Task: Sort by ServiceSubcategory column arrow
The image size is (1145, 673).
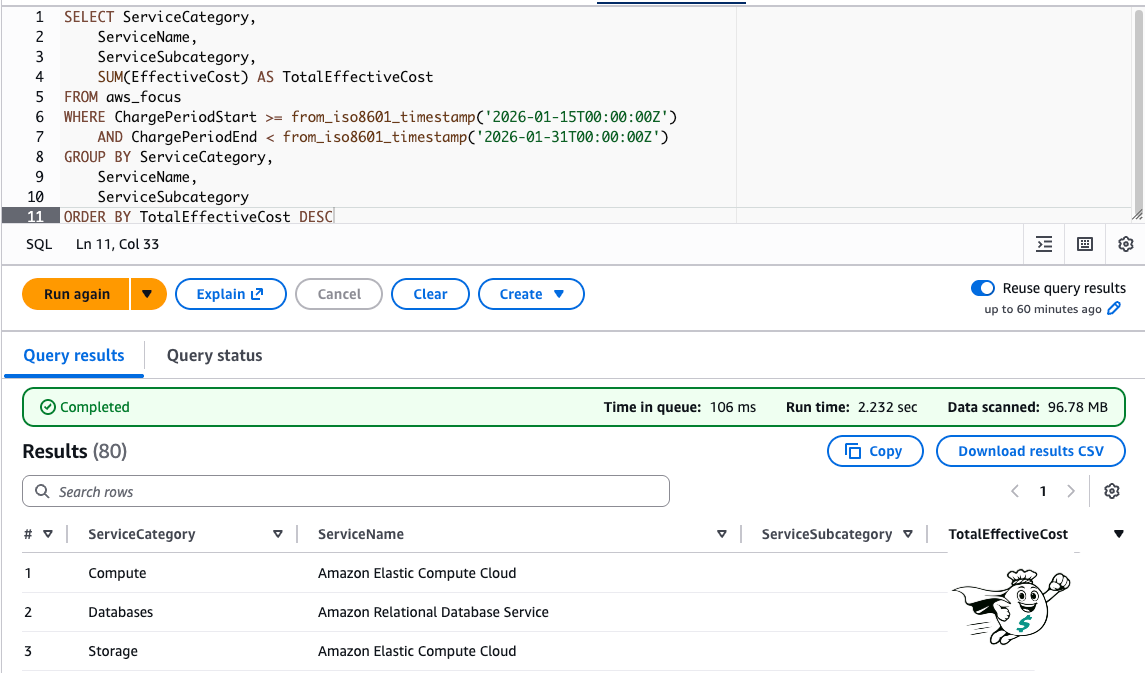Action: pyautogui.click(x=908, y=534)
